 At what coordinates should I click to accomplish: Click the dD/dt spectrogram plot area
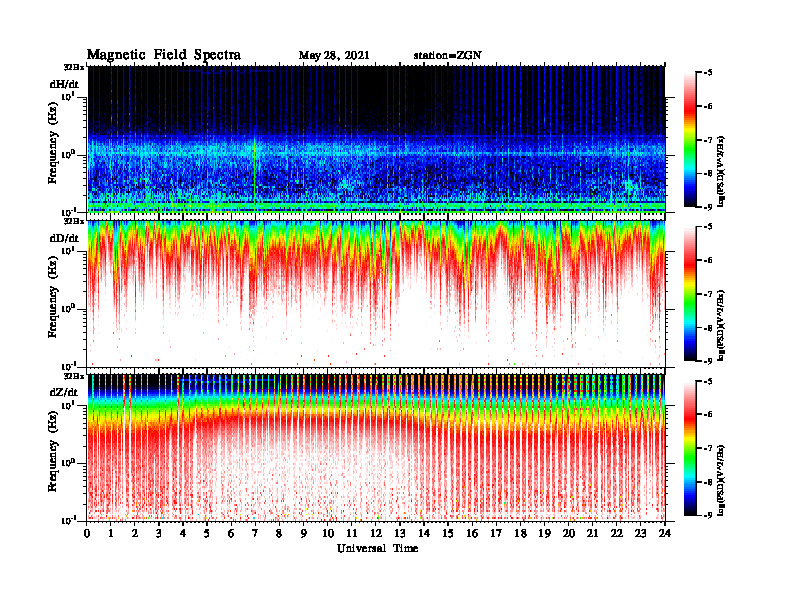376,293
